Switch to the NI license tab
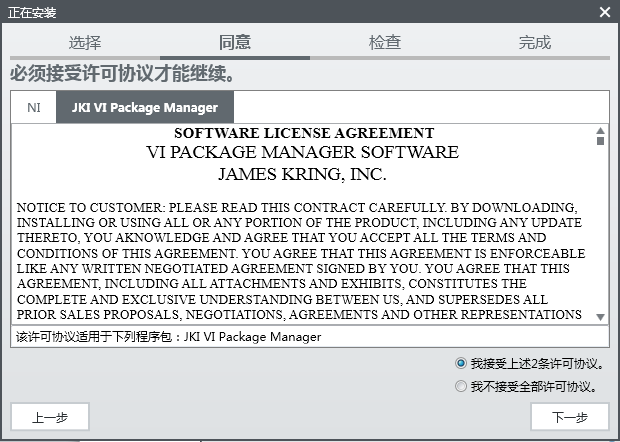Image resolution: width=620 pixels, height=442 pixels. click(x=34, y=107)
